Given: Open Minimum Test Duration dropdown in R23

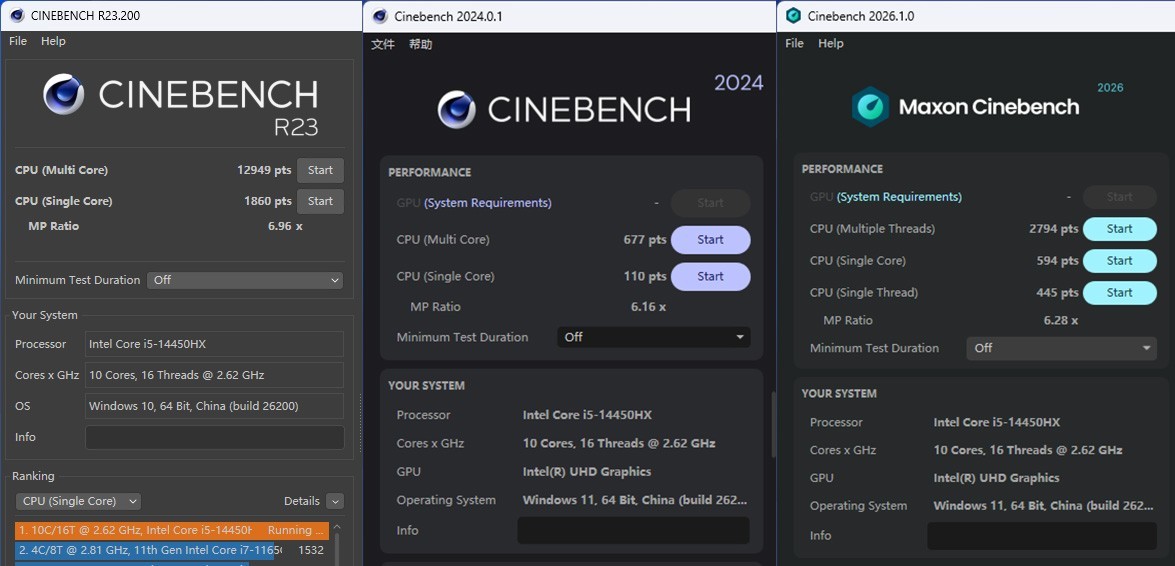Looking at the screenshot, I should click(x=245, y=280).
